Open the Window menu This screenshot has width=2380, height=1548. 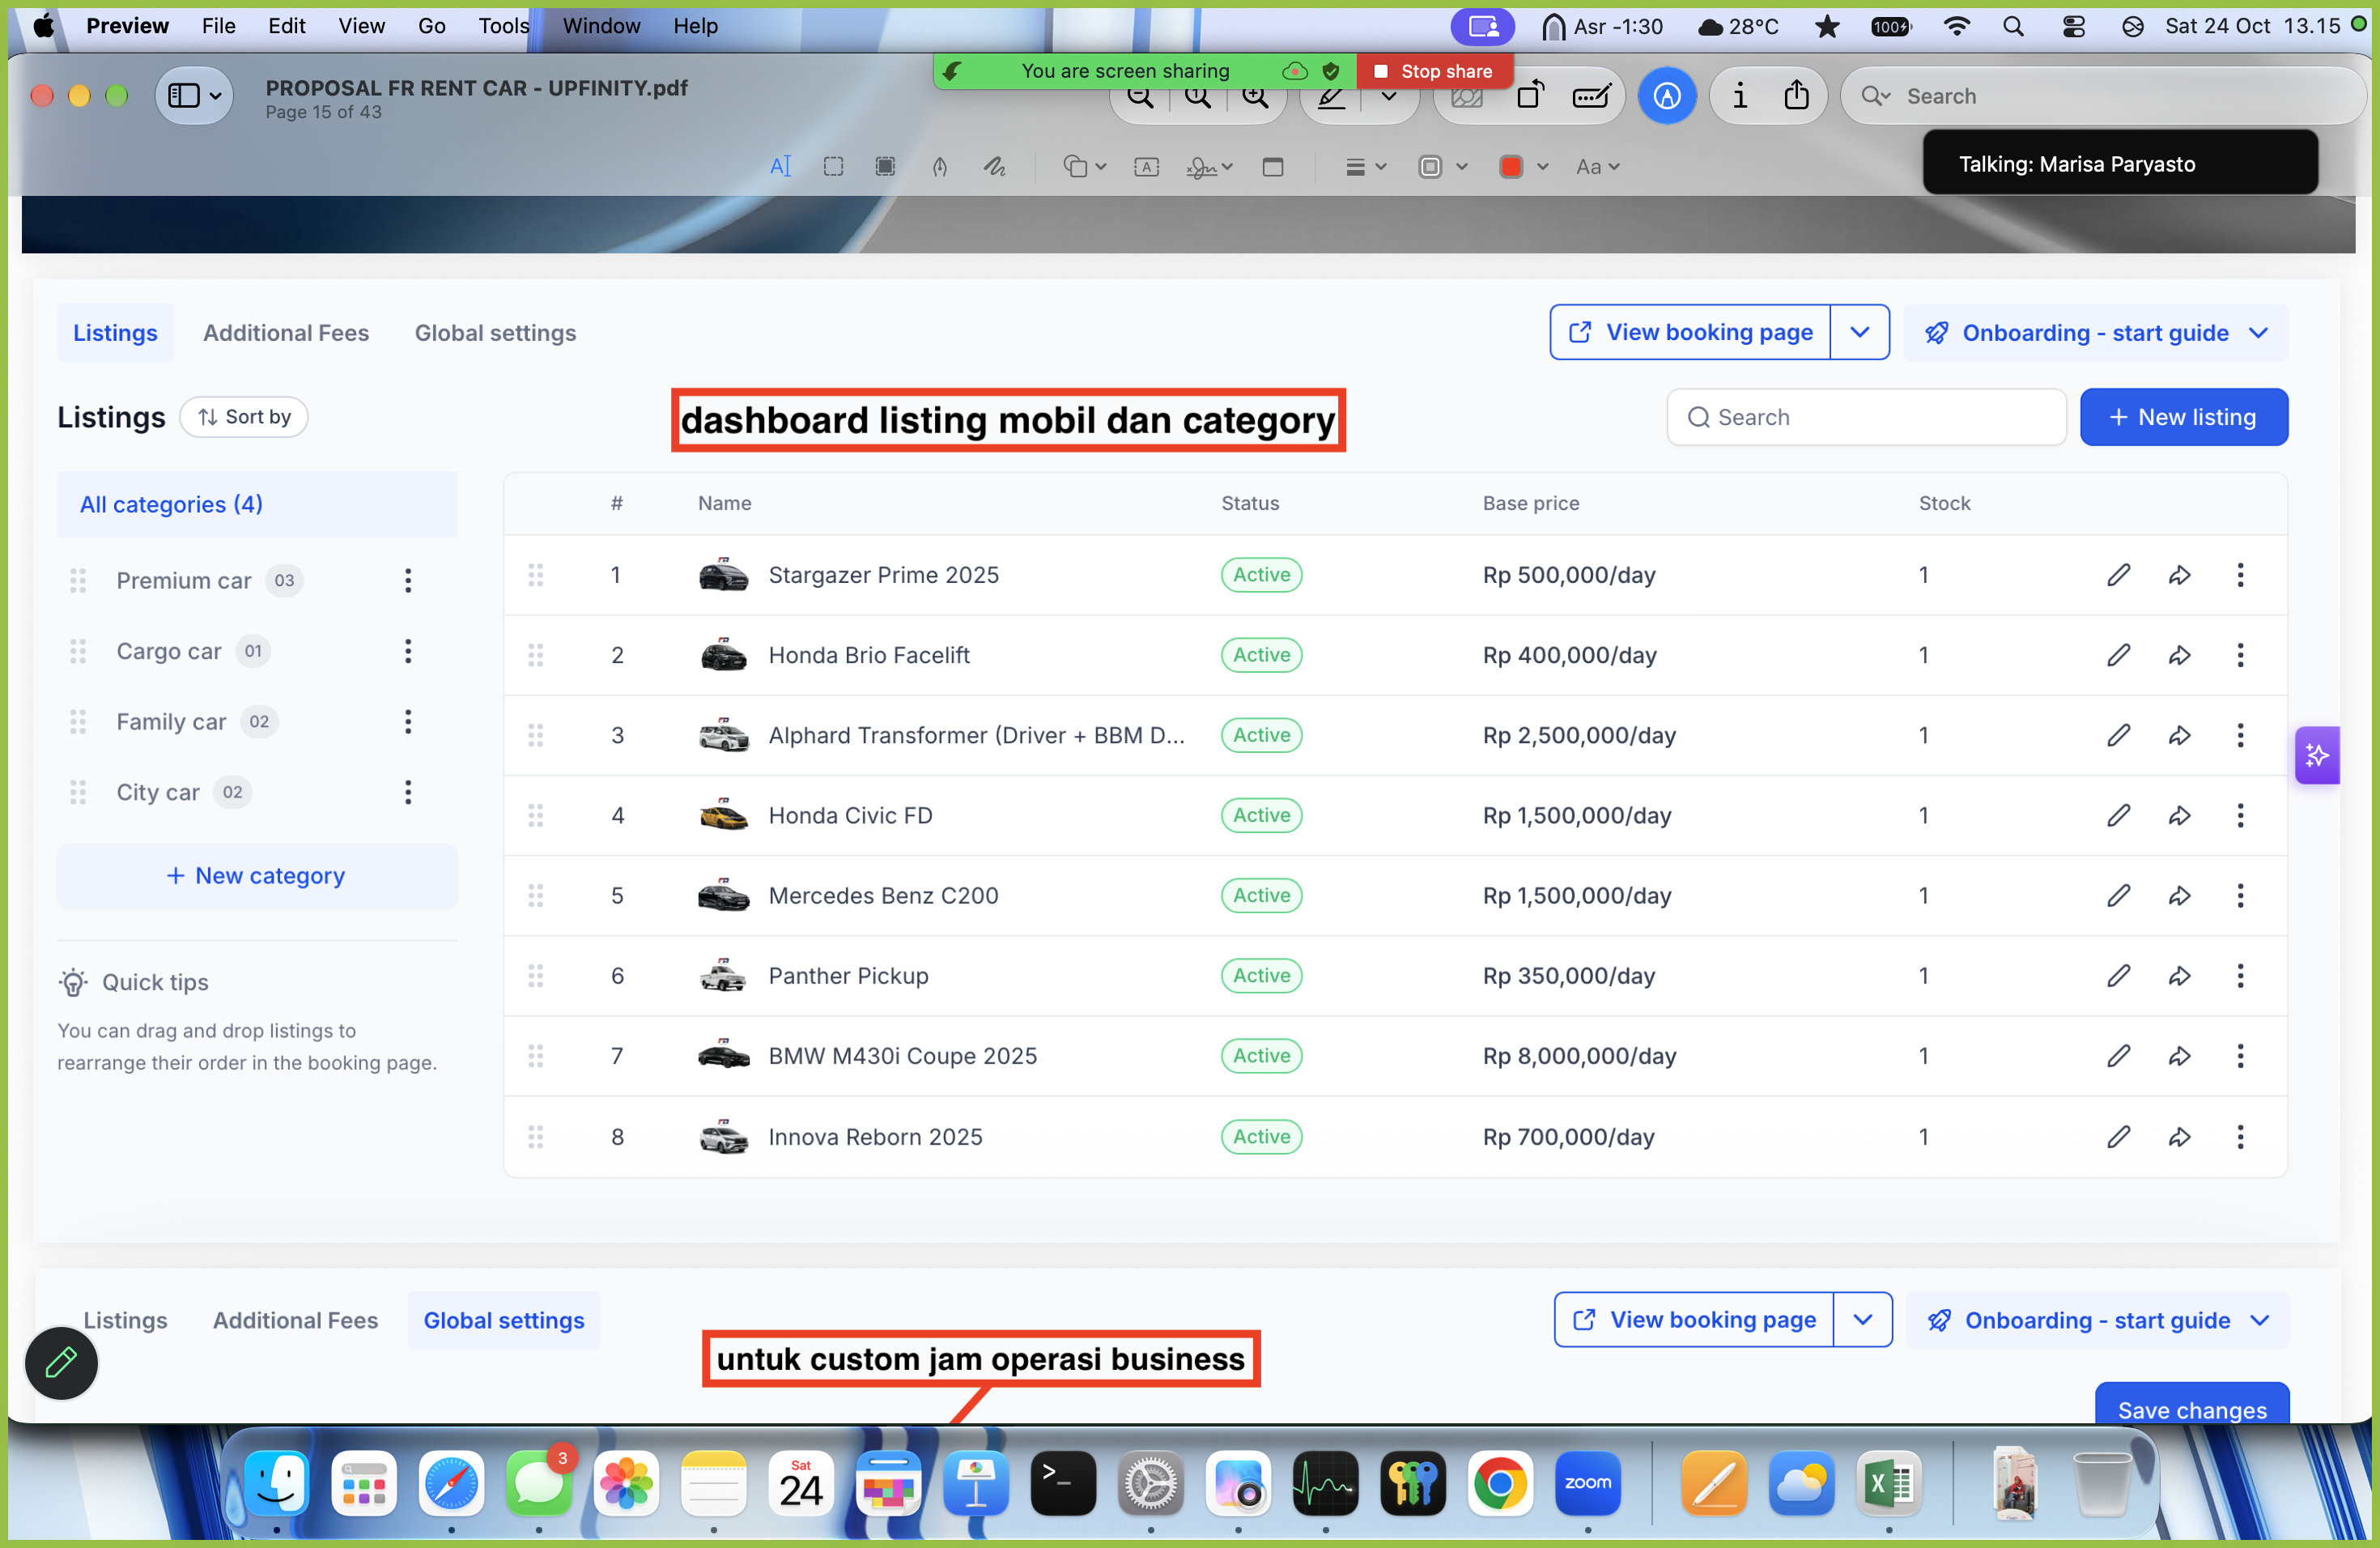[x=601, y=26]
